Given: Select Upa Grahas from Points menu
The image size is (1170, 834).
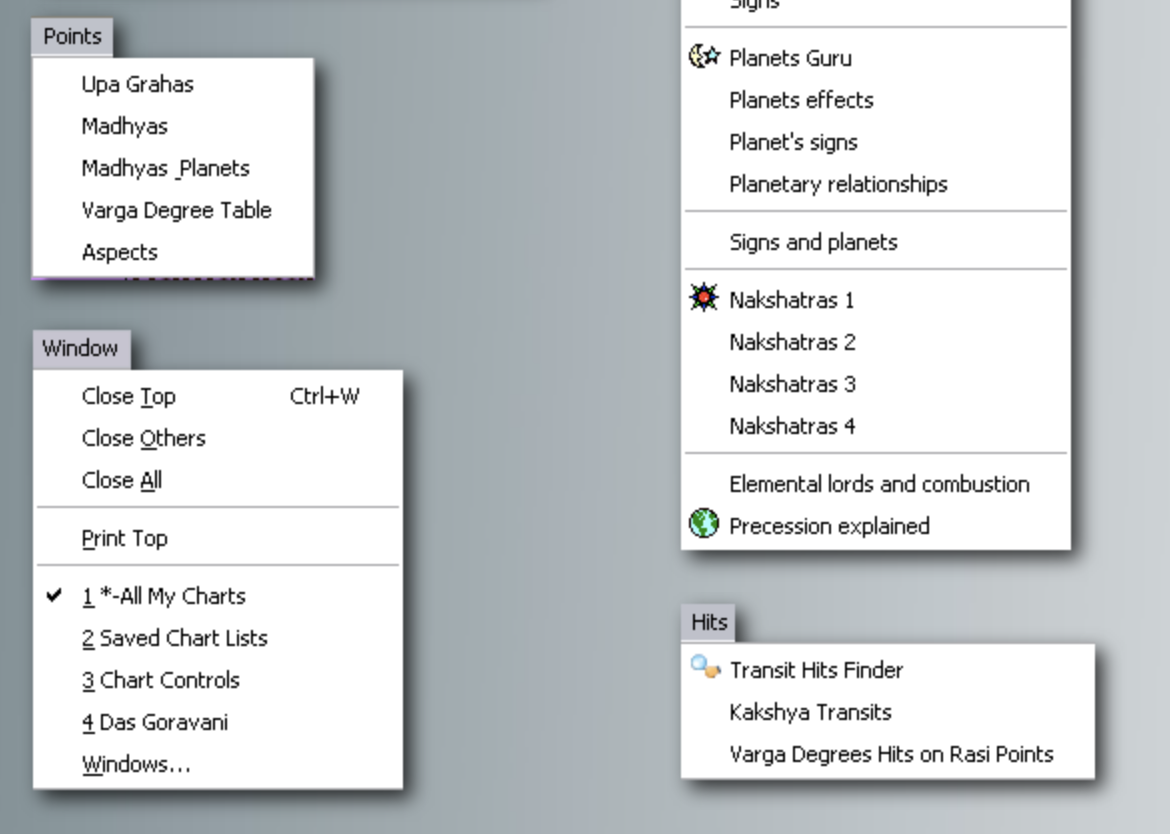Looking at the screenshot, I should click(138, 85).
